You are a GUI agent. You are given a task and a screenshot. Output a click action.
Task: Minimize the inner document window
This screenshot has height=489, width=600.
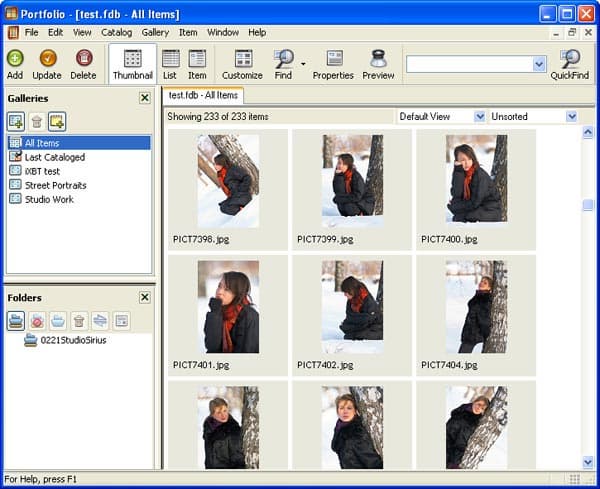(x=556, y=33)
